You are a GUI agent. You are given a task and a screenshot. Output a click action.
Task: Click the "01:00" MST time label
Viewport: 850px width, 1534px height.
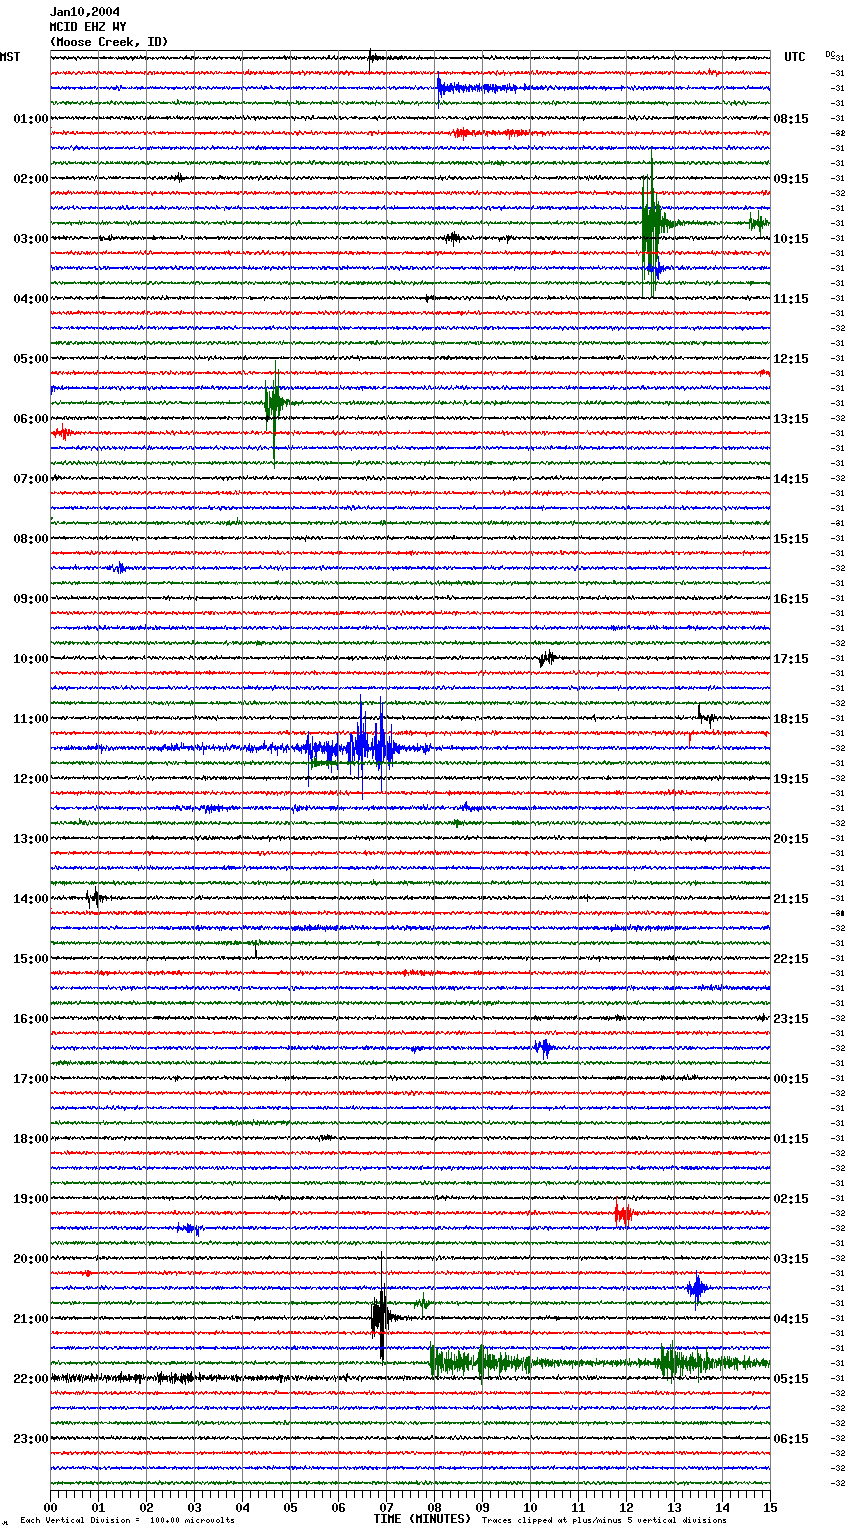tap(31, 119)
